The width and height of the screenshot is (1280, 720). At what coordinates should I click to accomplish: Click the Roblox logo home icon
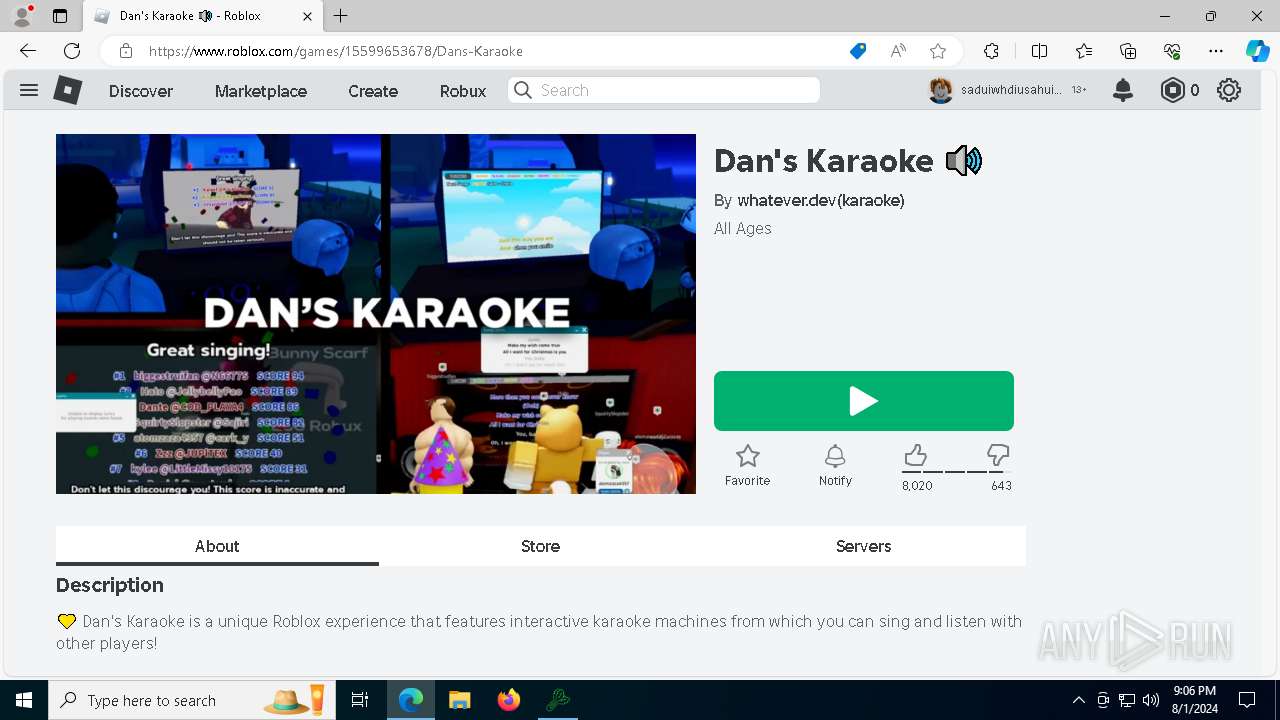tap(67, 90)
